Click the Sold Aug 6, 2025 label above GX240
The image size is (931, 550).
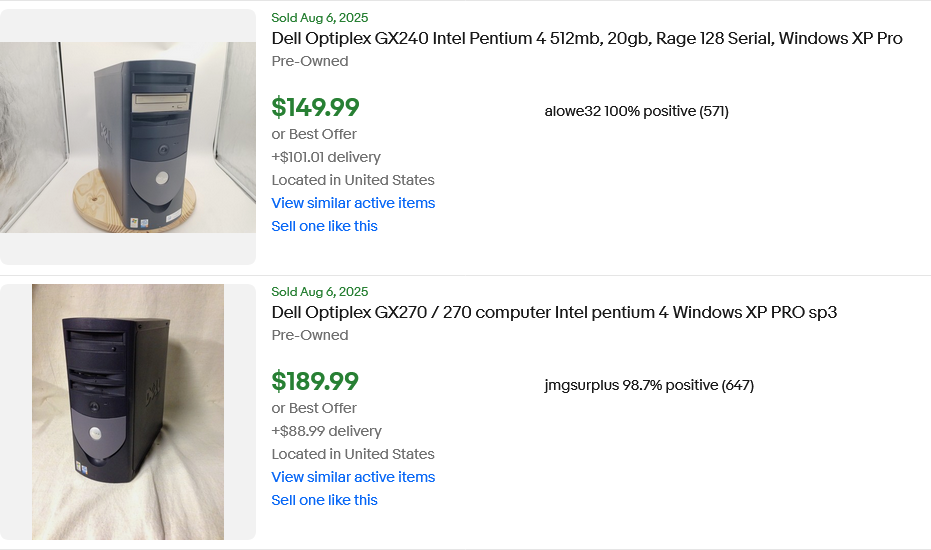click(320, 18)
